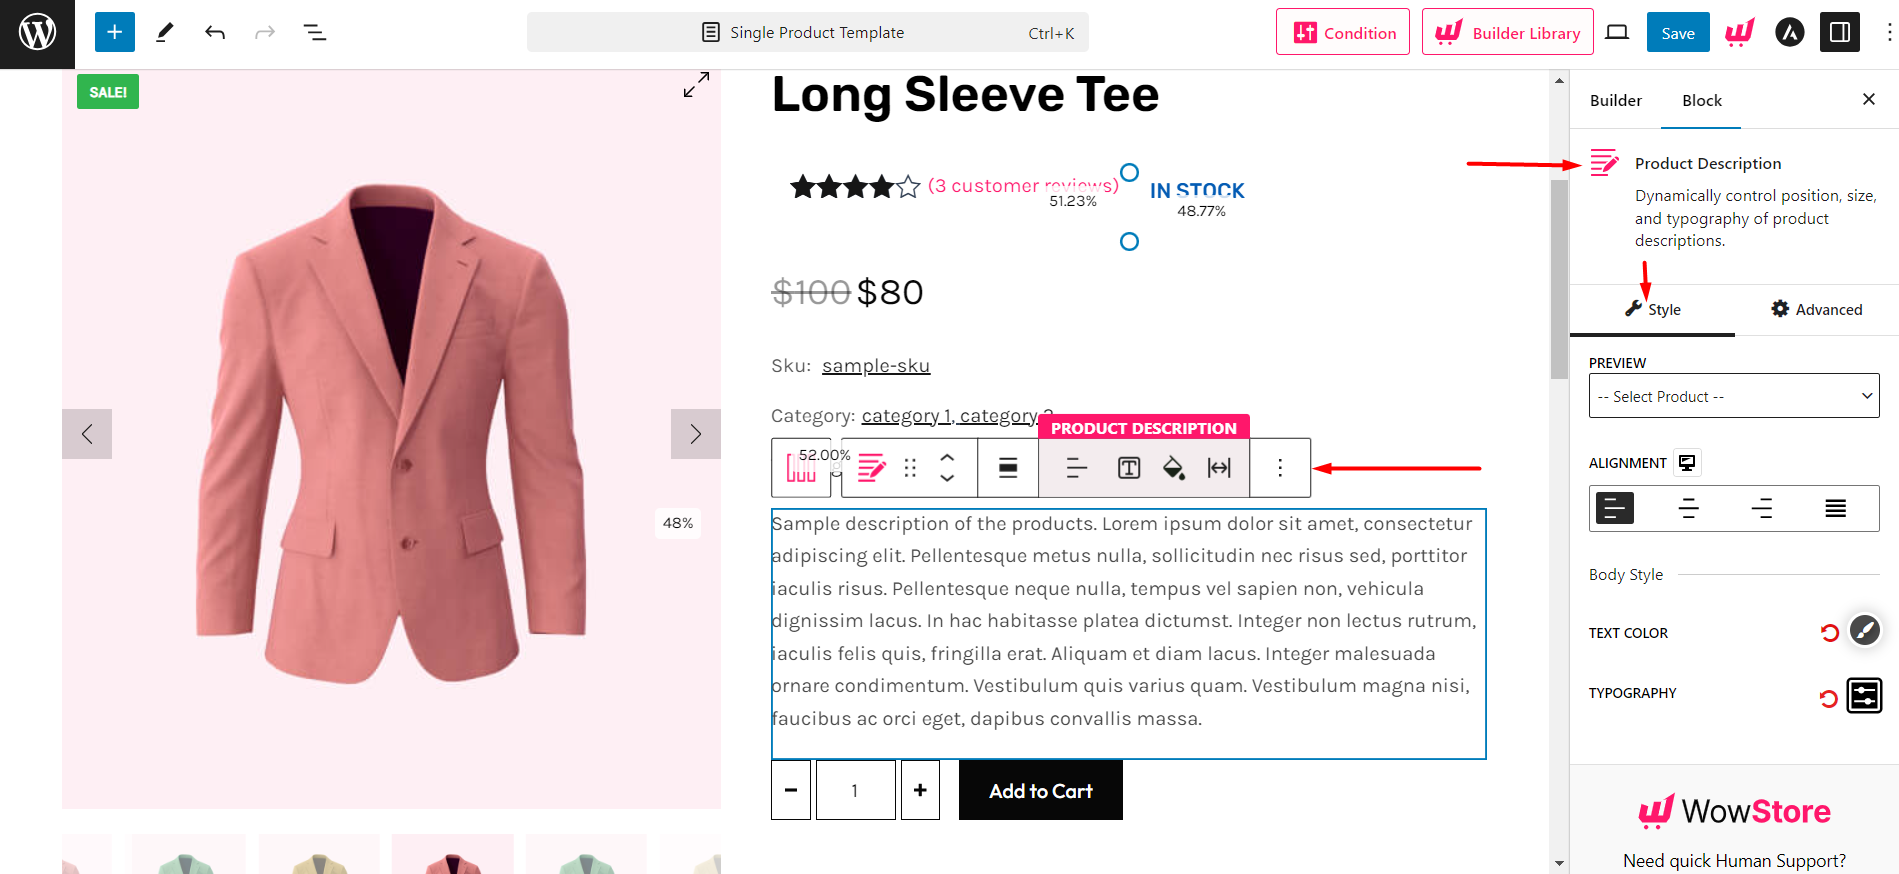Switch to the Builder tab
This screenshot has width=1899, height=874.
1615,100
